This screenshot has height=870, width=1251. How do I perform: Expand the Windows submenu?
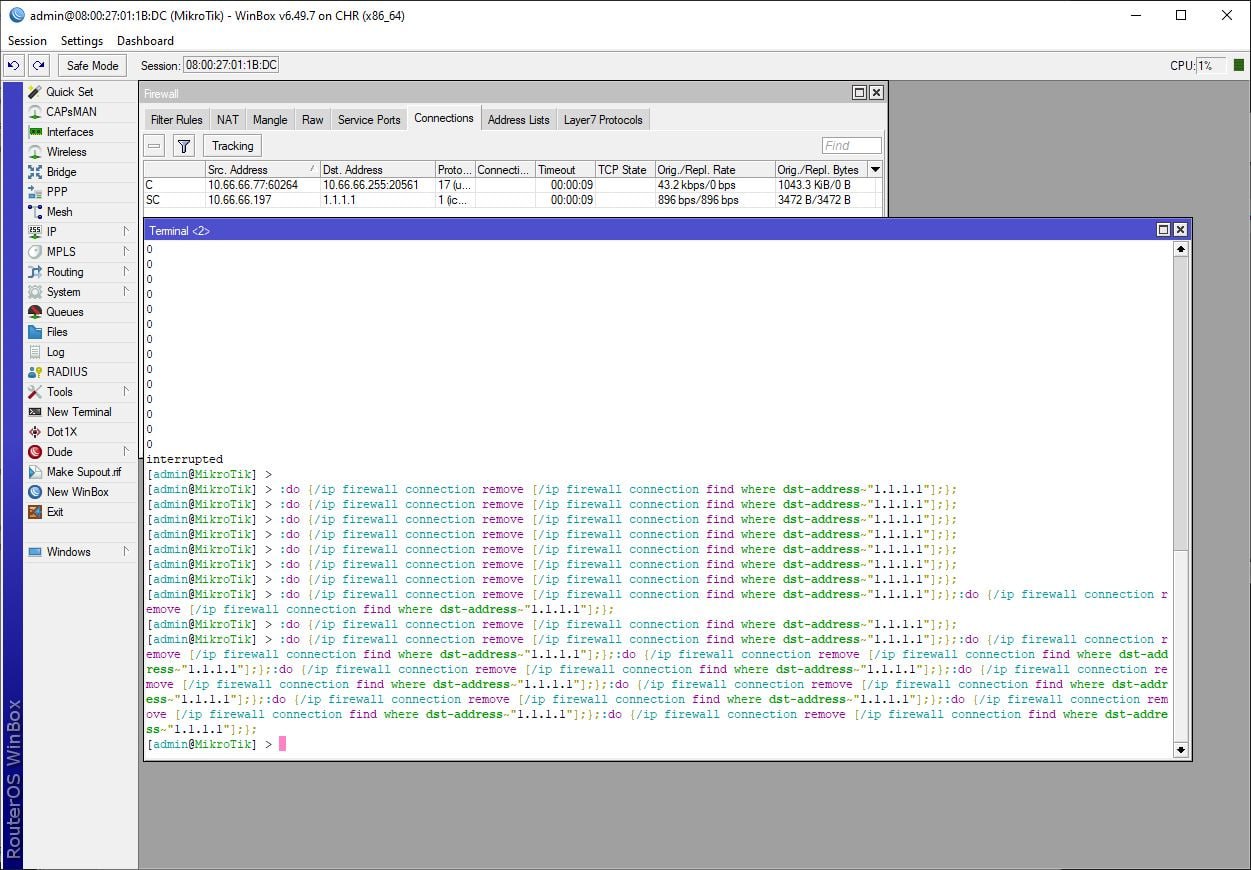click(126, 552)
